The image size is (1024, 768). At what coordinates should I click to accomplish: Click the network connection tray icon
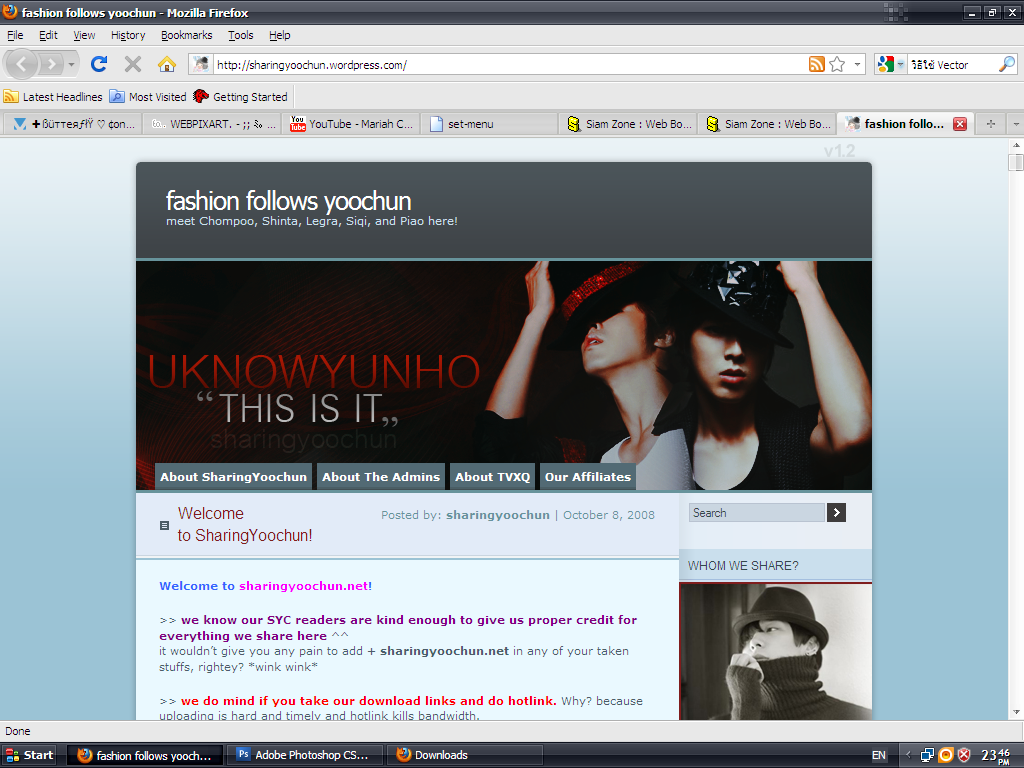pos(927,756)
